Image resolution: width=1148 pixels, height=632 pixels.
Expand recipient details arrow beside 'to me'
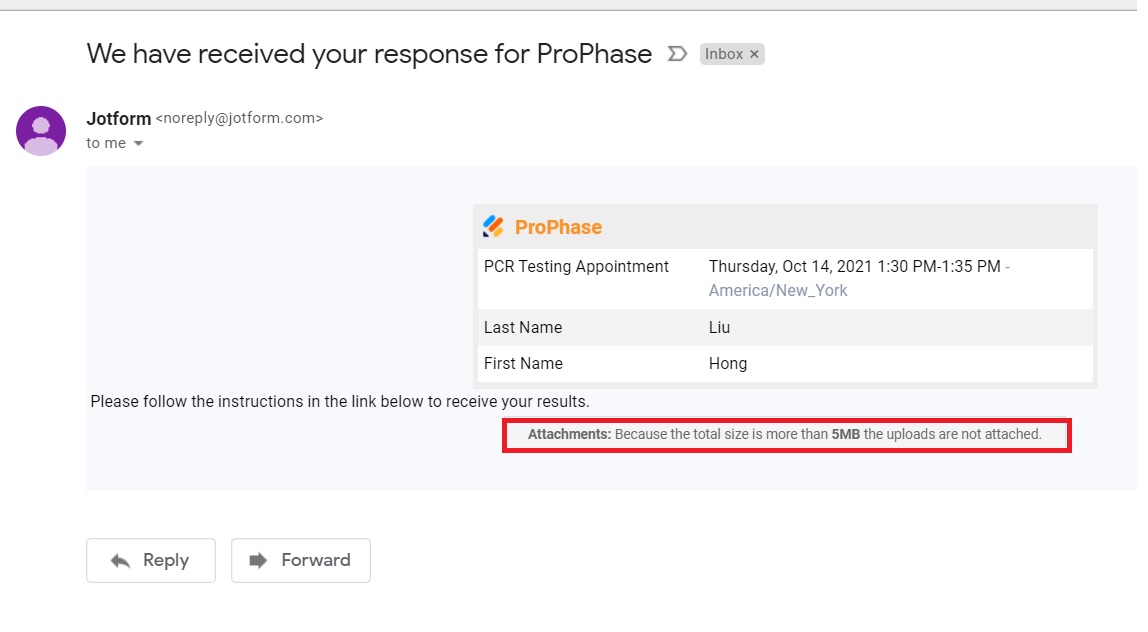[x=138, y=144]
